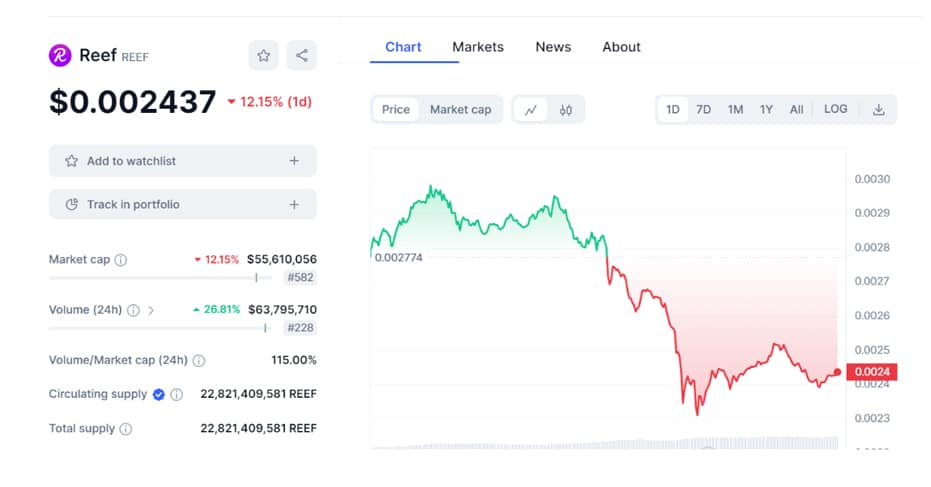Select the 1Y time range button

766,110
